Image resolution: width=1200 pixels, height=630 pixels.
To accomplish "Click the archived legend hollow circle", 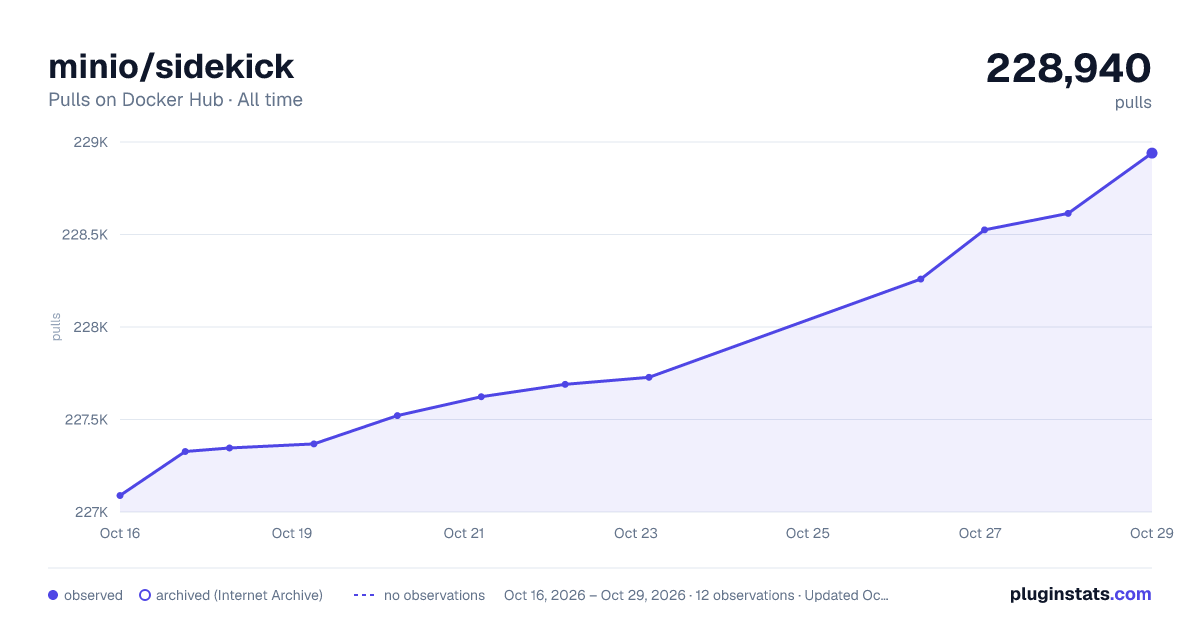I will 145,595.
